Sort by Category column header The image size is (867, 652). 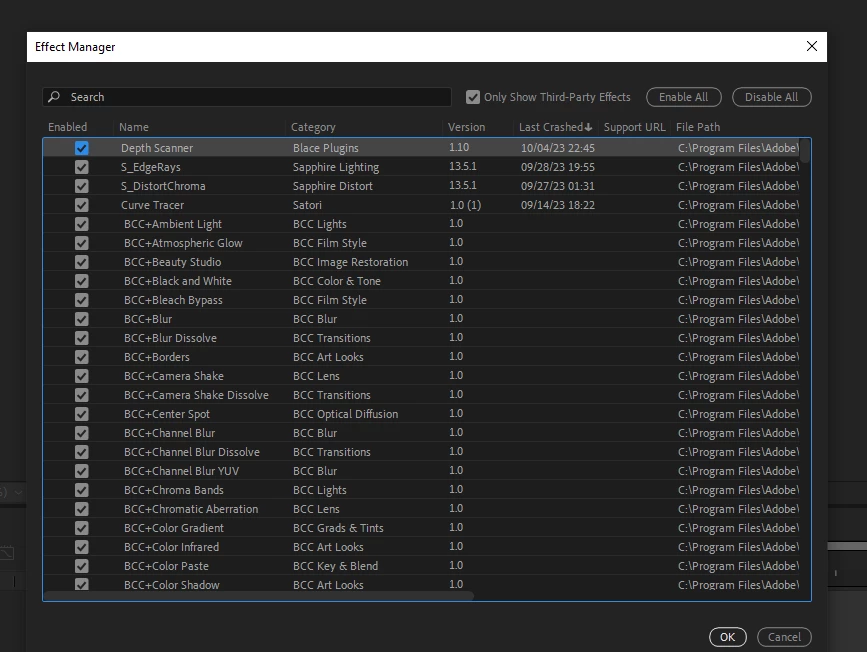point(313,127)
